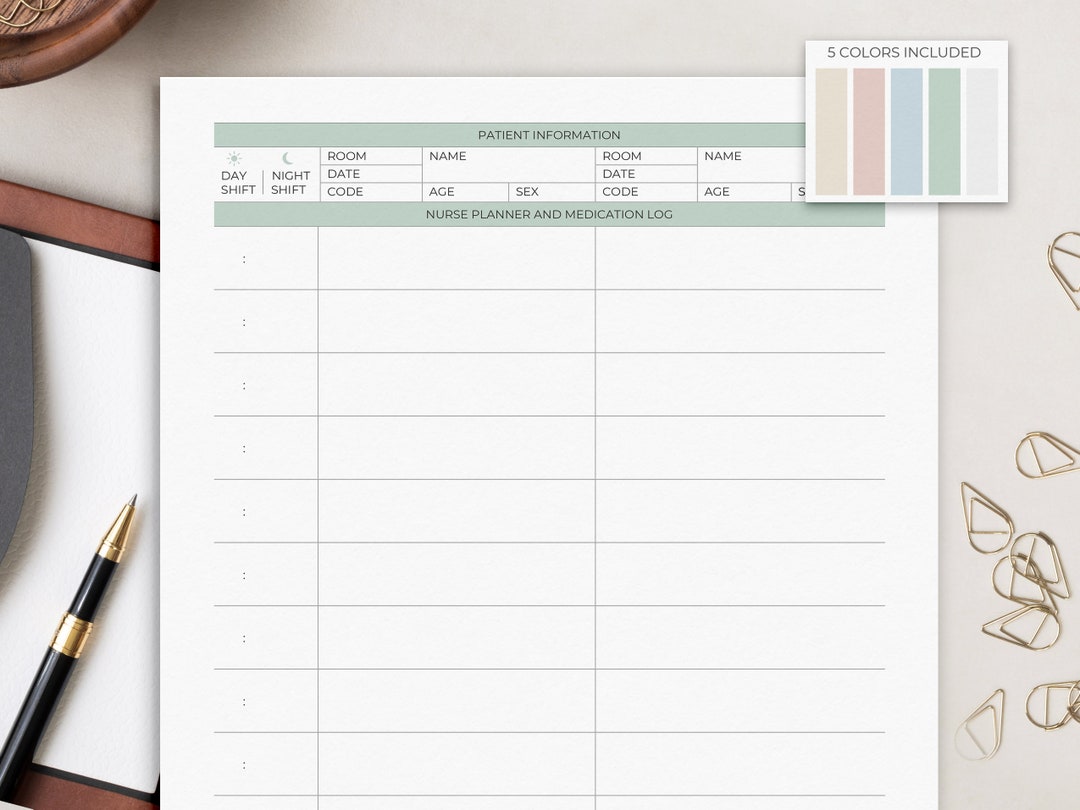1080x810 pixels.
Task: Click the second patient's AGE field
Action: (x=745, y=191)
